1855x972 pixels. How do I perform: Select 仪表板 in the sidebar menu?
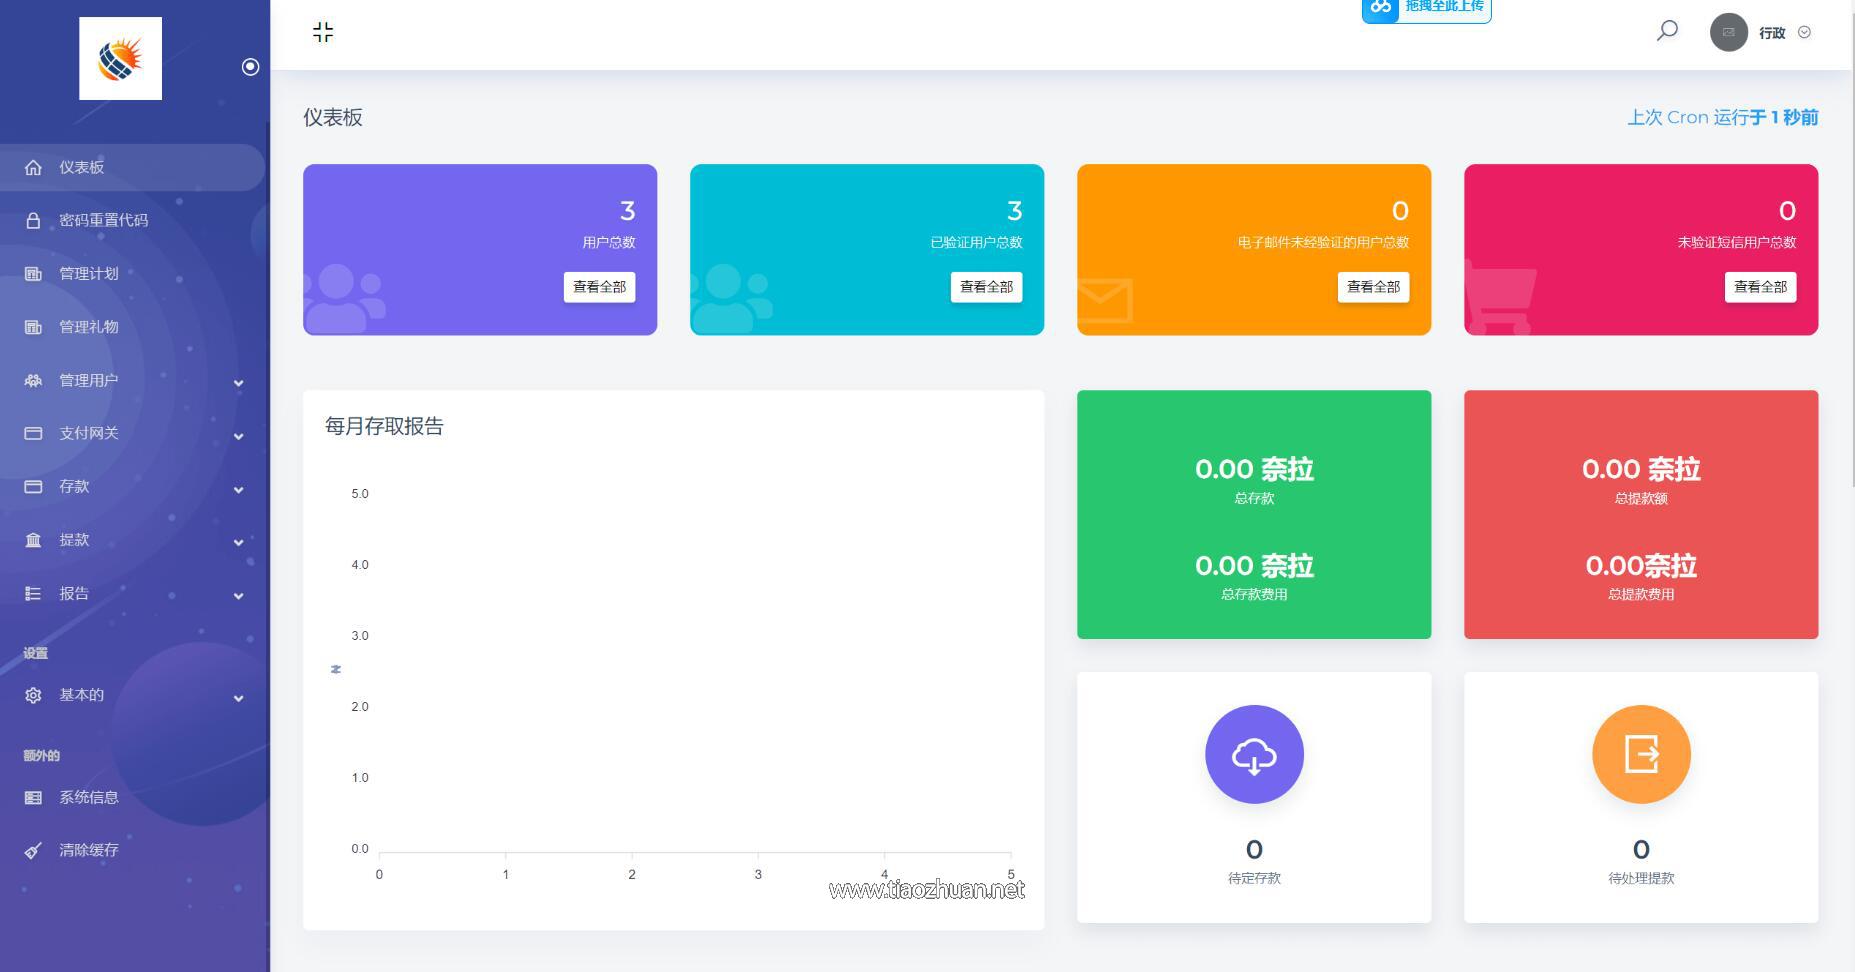point(81,167)
